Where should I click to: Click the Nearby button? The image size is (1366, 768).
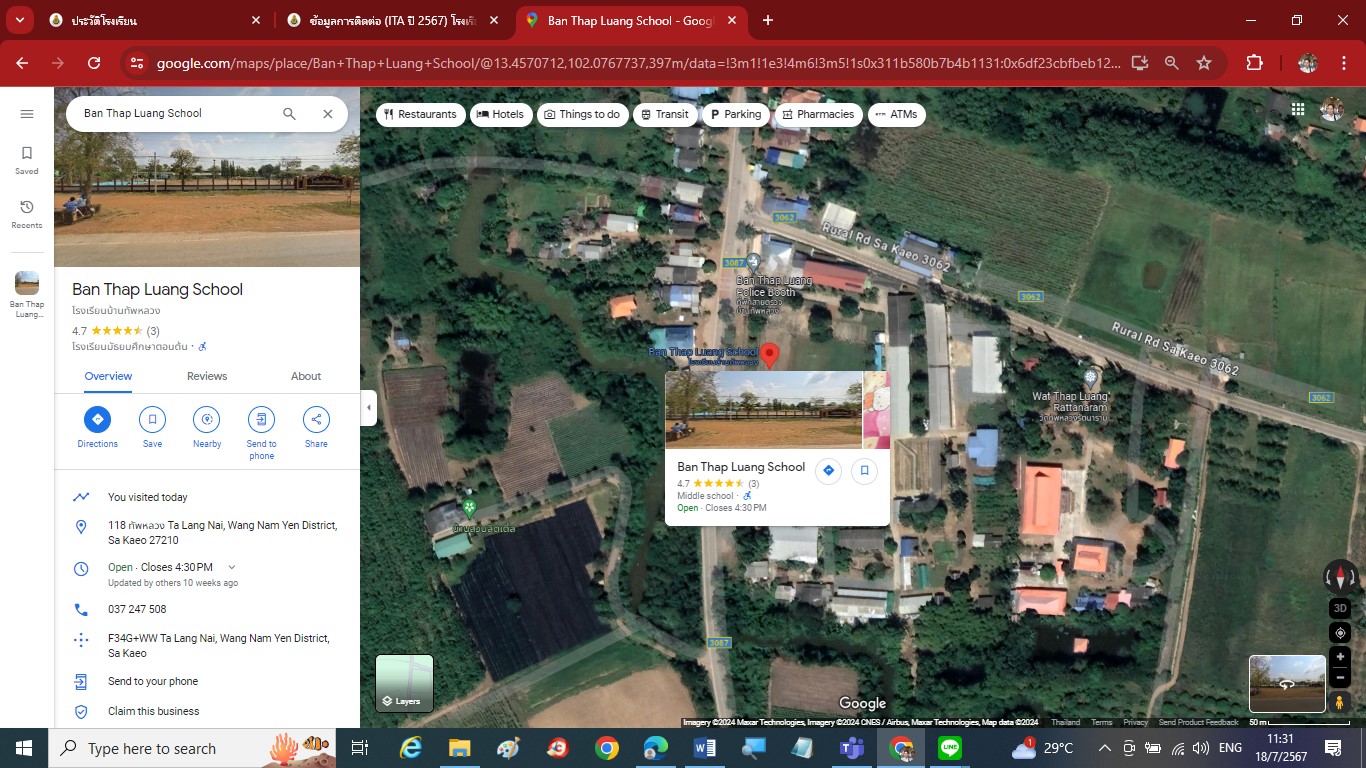207,427
